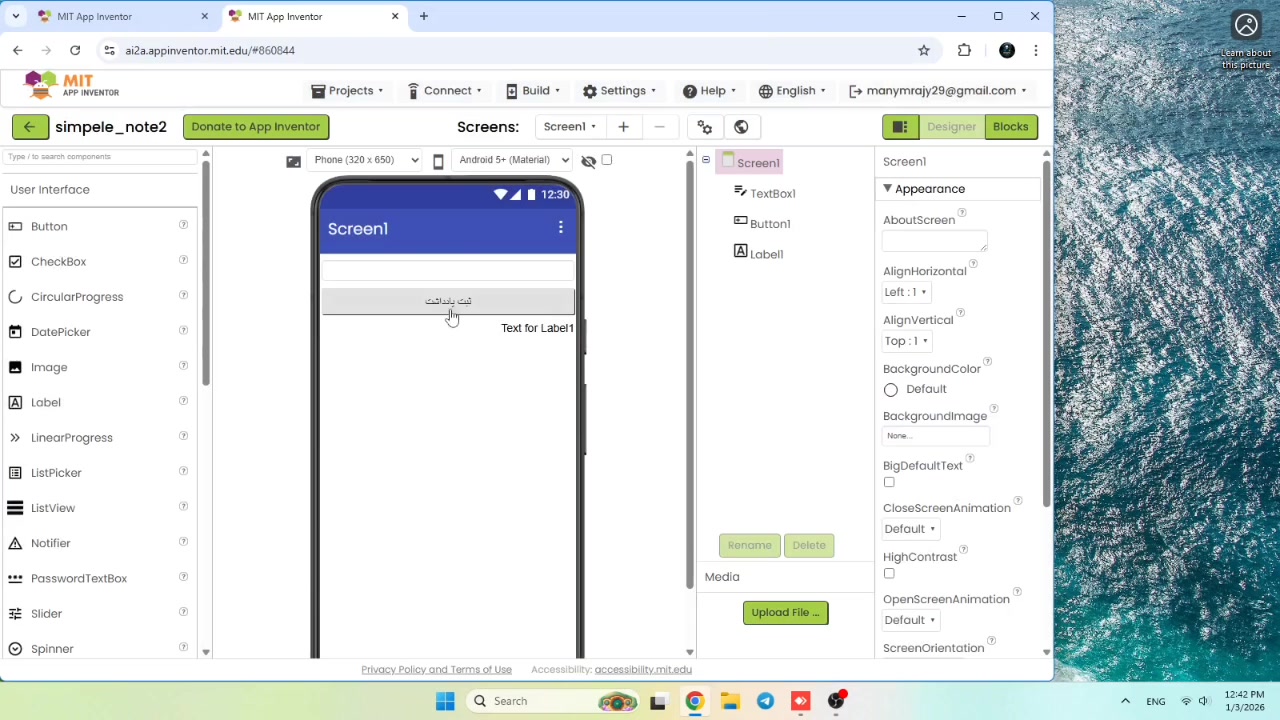The height and width of the screenshot is (720, 1280).
Task: Open the Phone size dropdown
Action: (365, 160)
